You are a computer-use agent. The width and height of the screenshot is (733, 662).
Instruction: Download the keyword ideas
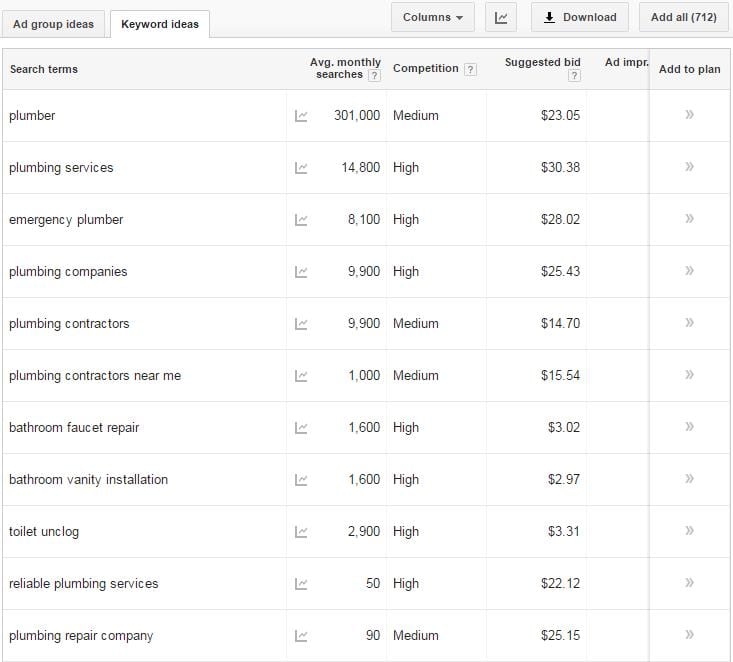coord(580,18)
